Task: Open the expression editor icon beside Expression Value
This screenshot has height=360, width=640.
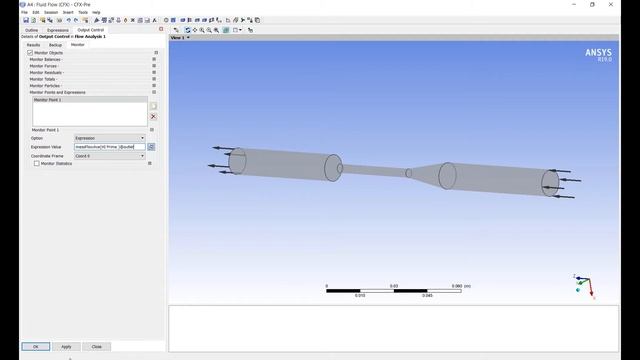Action: (151, 147)
